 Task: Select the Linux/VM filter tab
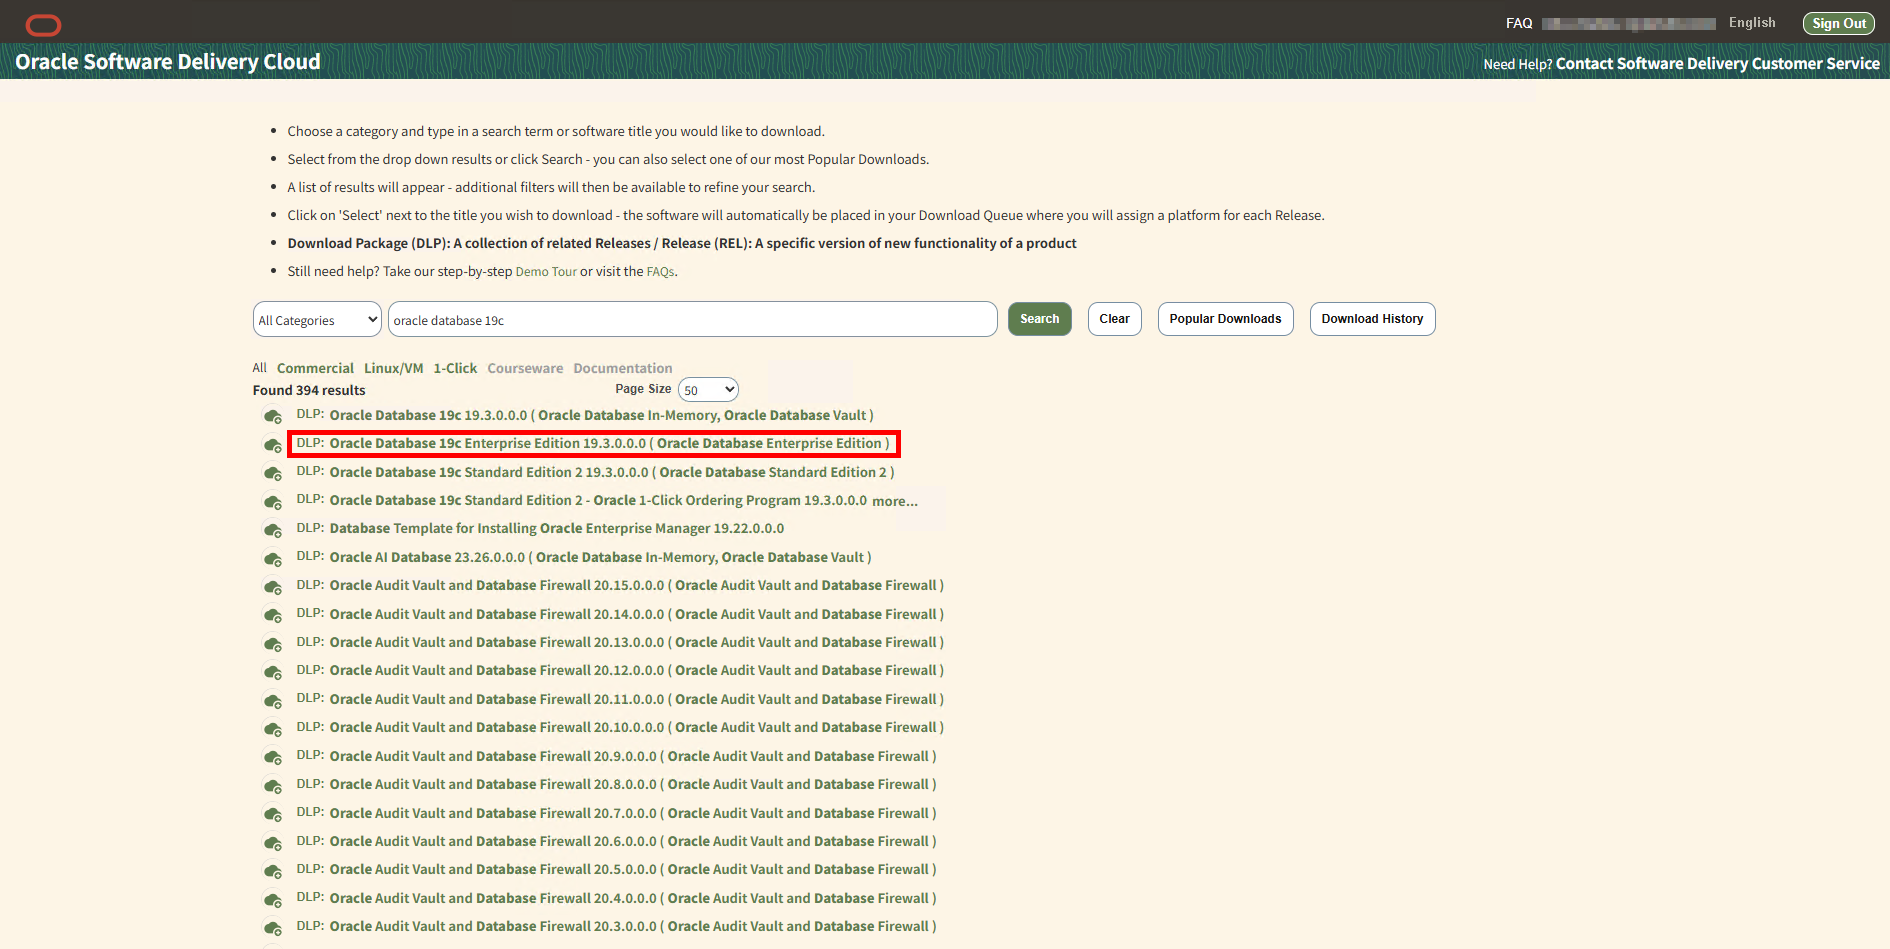pos(393,368)
